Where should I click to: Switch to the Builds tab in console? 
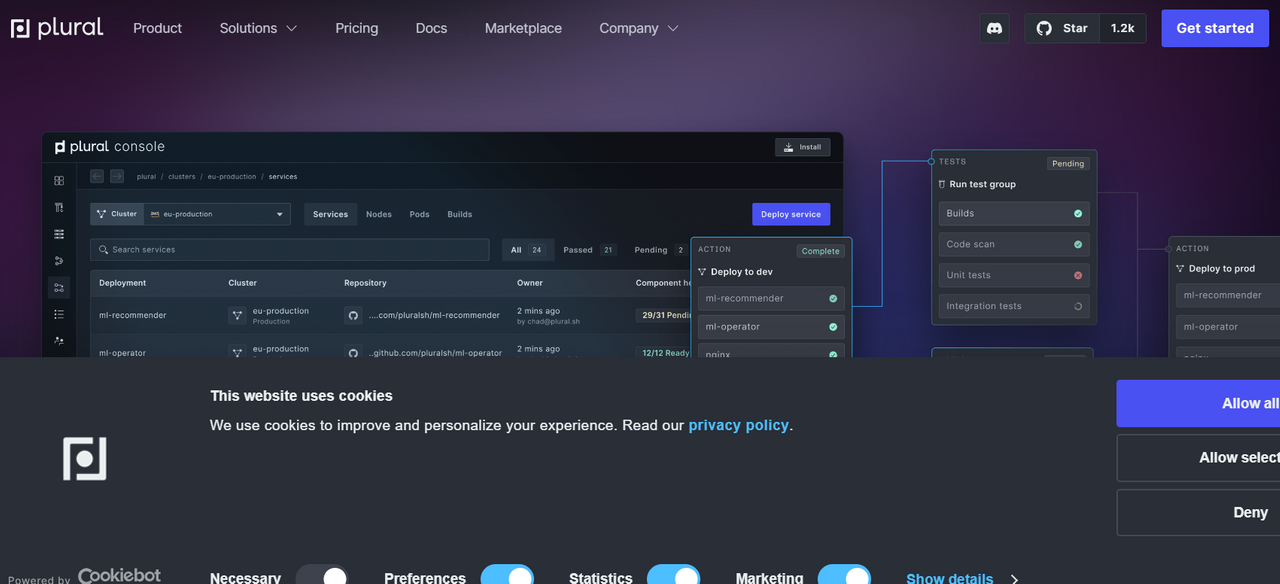(460, 214)
